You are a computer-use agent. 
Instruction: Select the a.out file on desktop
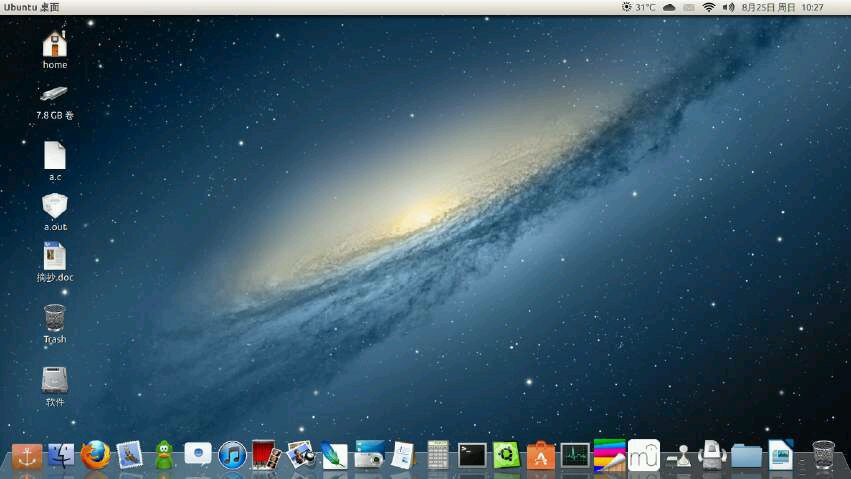pyautogui.click(x=55, y=212)
